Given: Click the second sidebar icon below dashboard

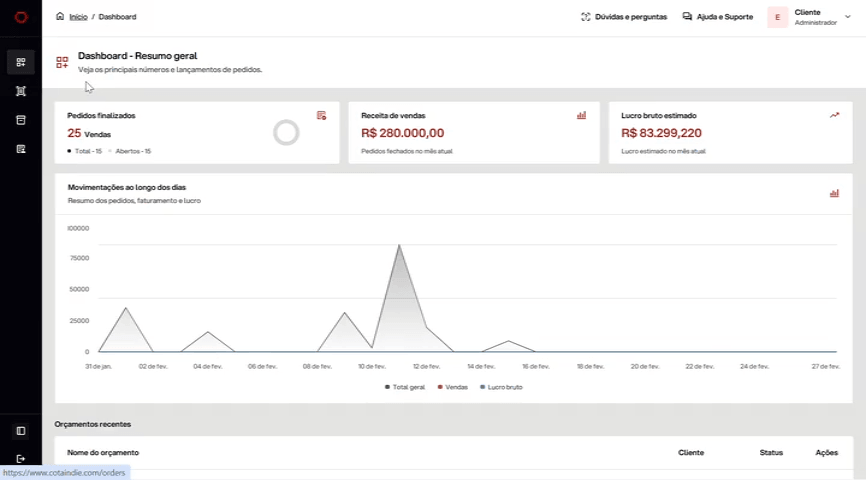Looking at the screenshot, I should [x=21, y=91].
